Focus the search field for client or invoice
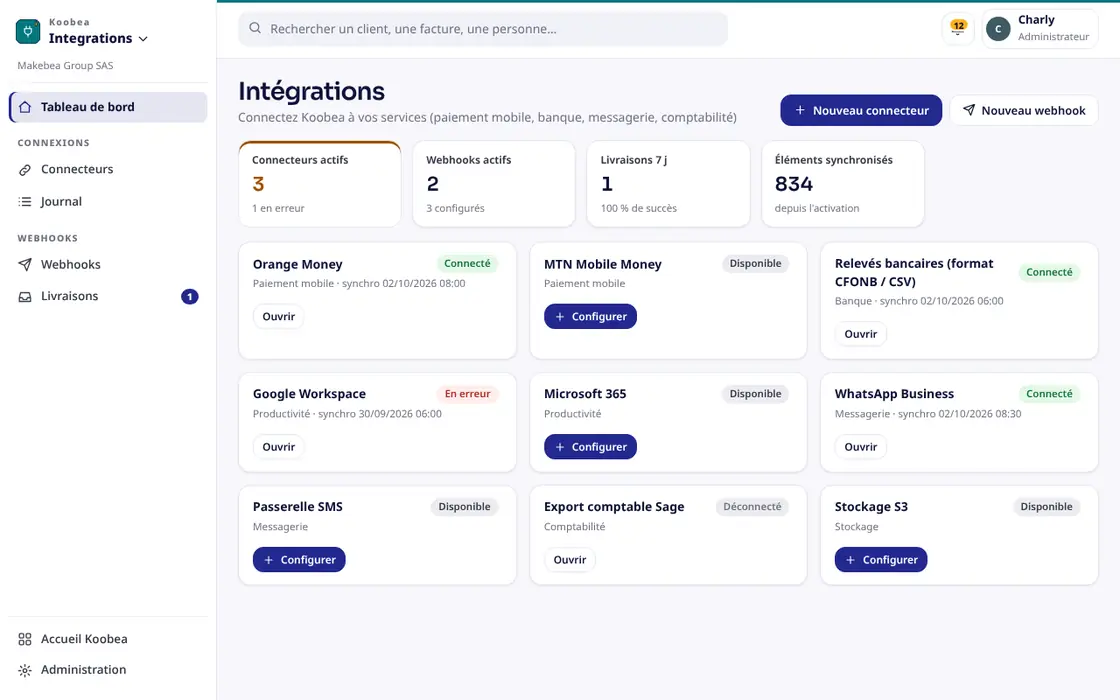The image size is (1120, 700). (483, 29)
